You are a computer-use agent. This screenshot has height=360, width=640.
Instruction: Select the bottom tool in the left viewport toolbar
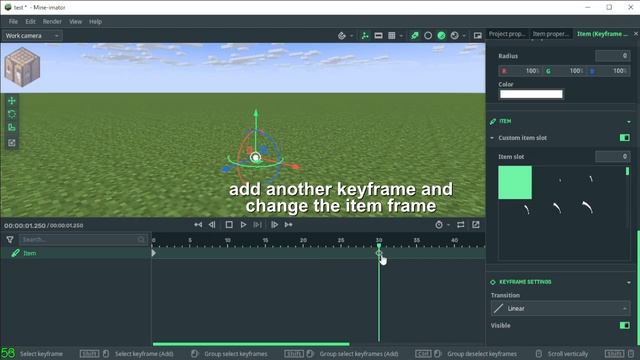[12, 142]
